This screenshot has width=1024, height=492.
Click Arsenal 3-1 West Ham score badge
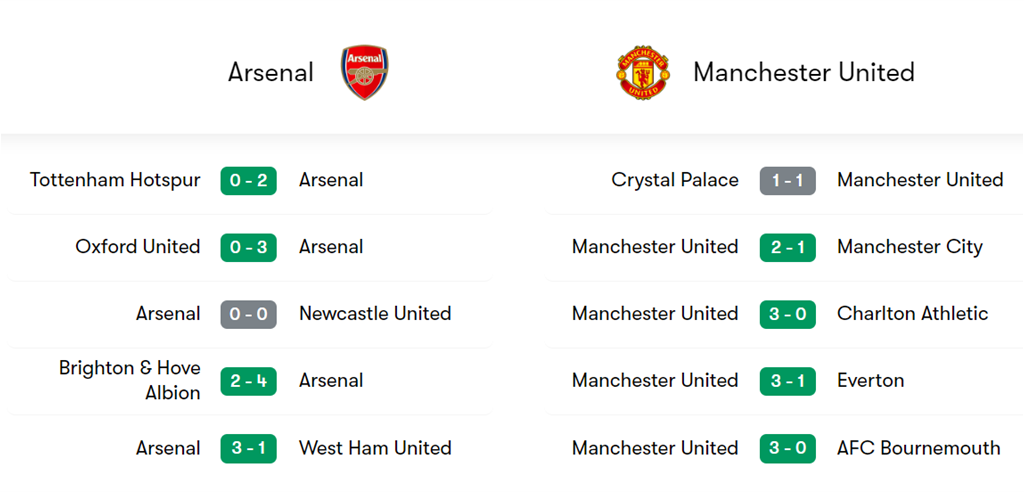pyautogui.click(x=248, y=448)
